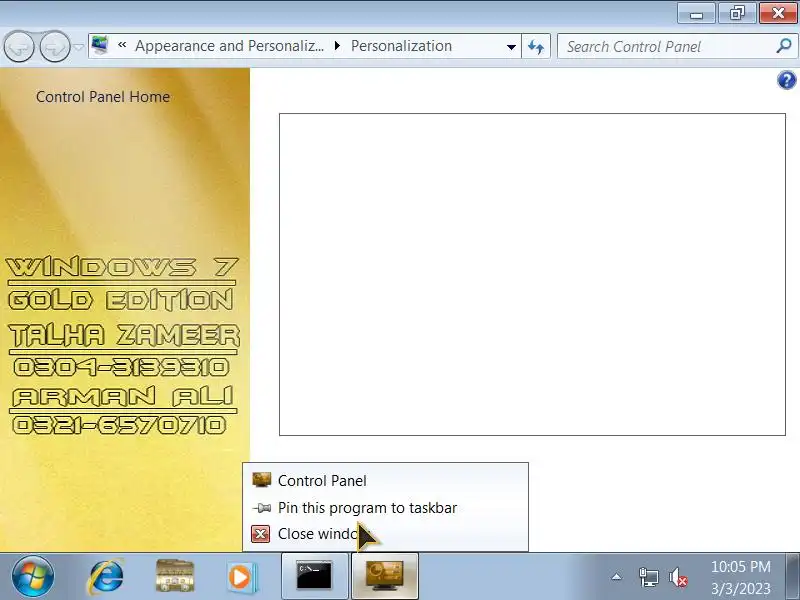Open Windows Explorer folder from the taskbar
Viewport: 800px width, 600px height.
coord(174,577)
